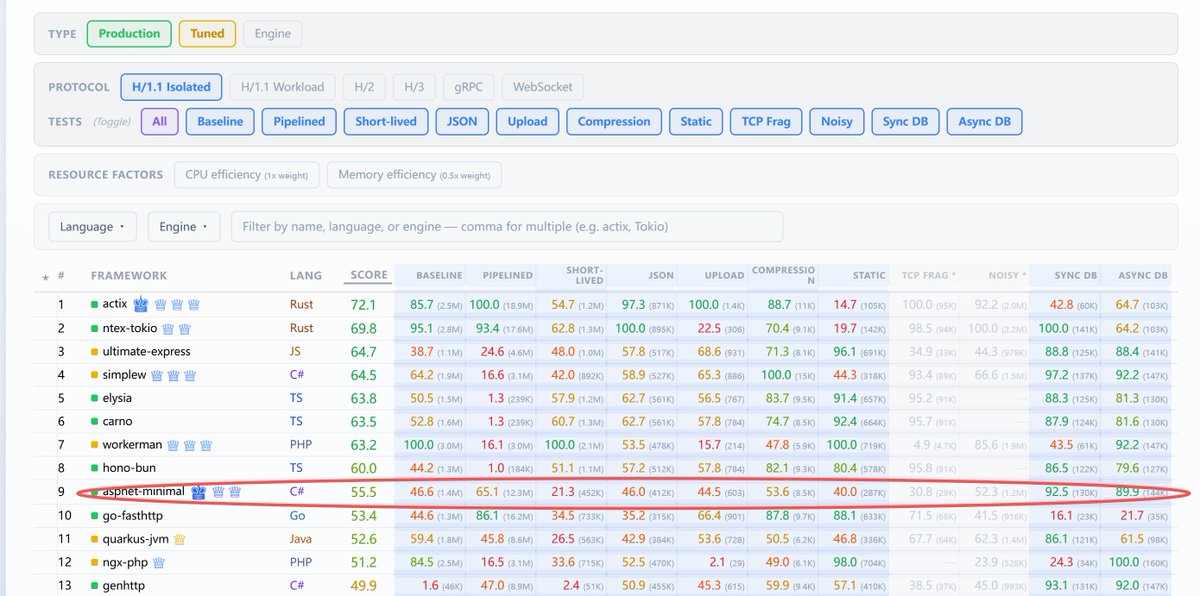Open the carno framework entry

117,421
